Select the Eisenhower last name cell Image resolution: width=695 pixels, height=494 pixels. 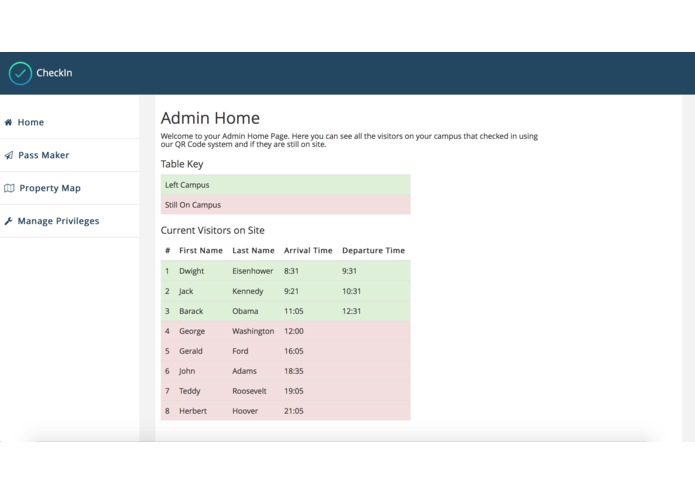click(253, 271)
